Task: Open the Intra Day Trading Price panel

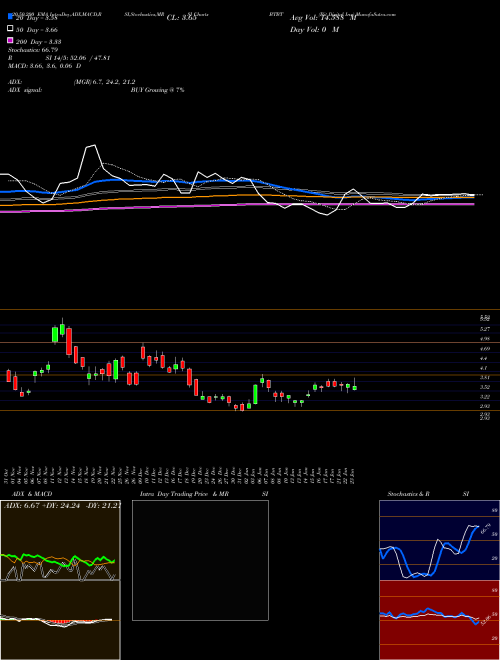Action: point(200,560)
